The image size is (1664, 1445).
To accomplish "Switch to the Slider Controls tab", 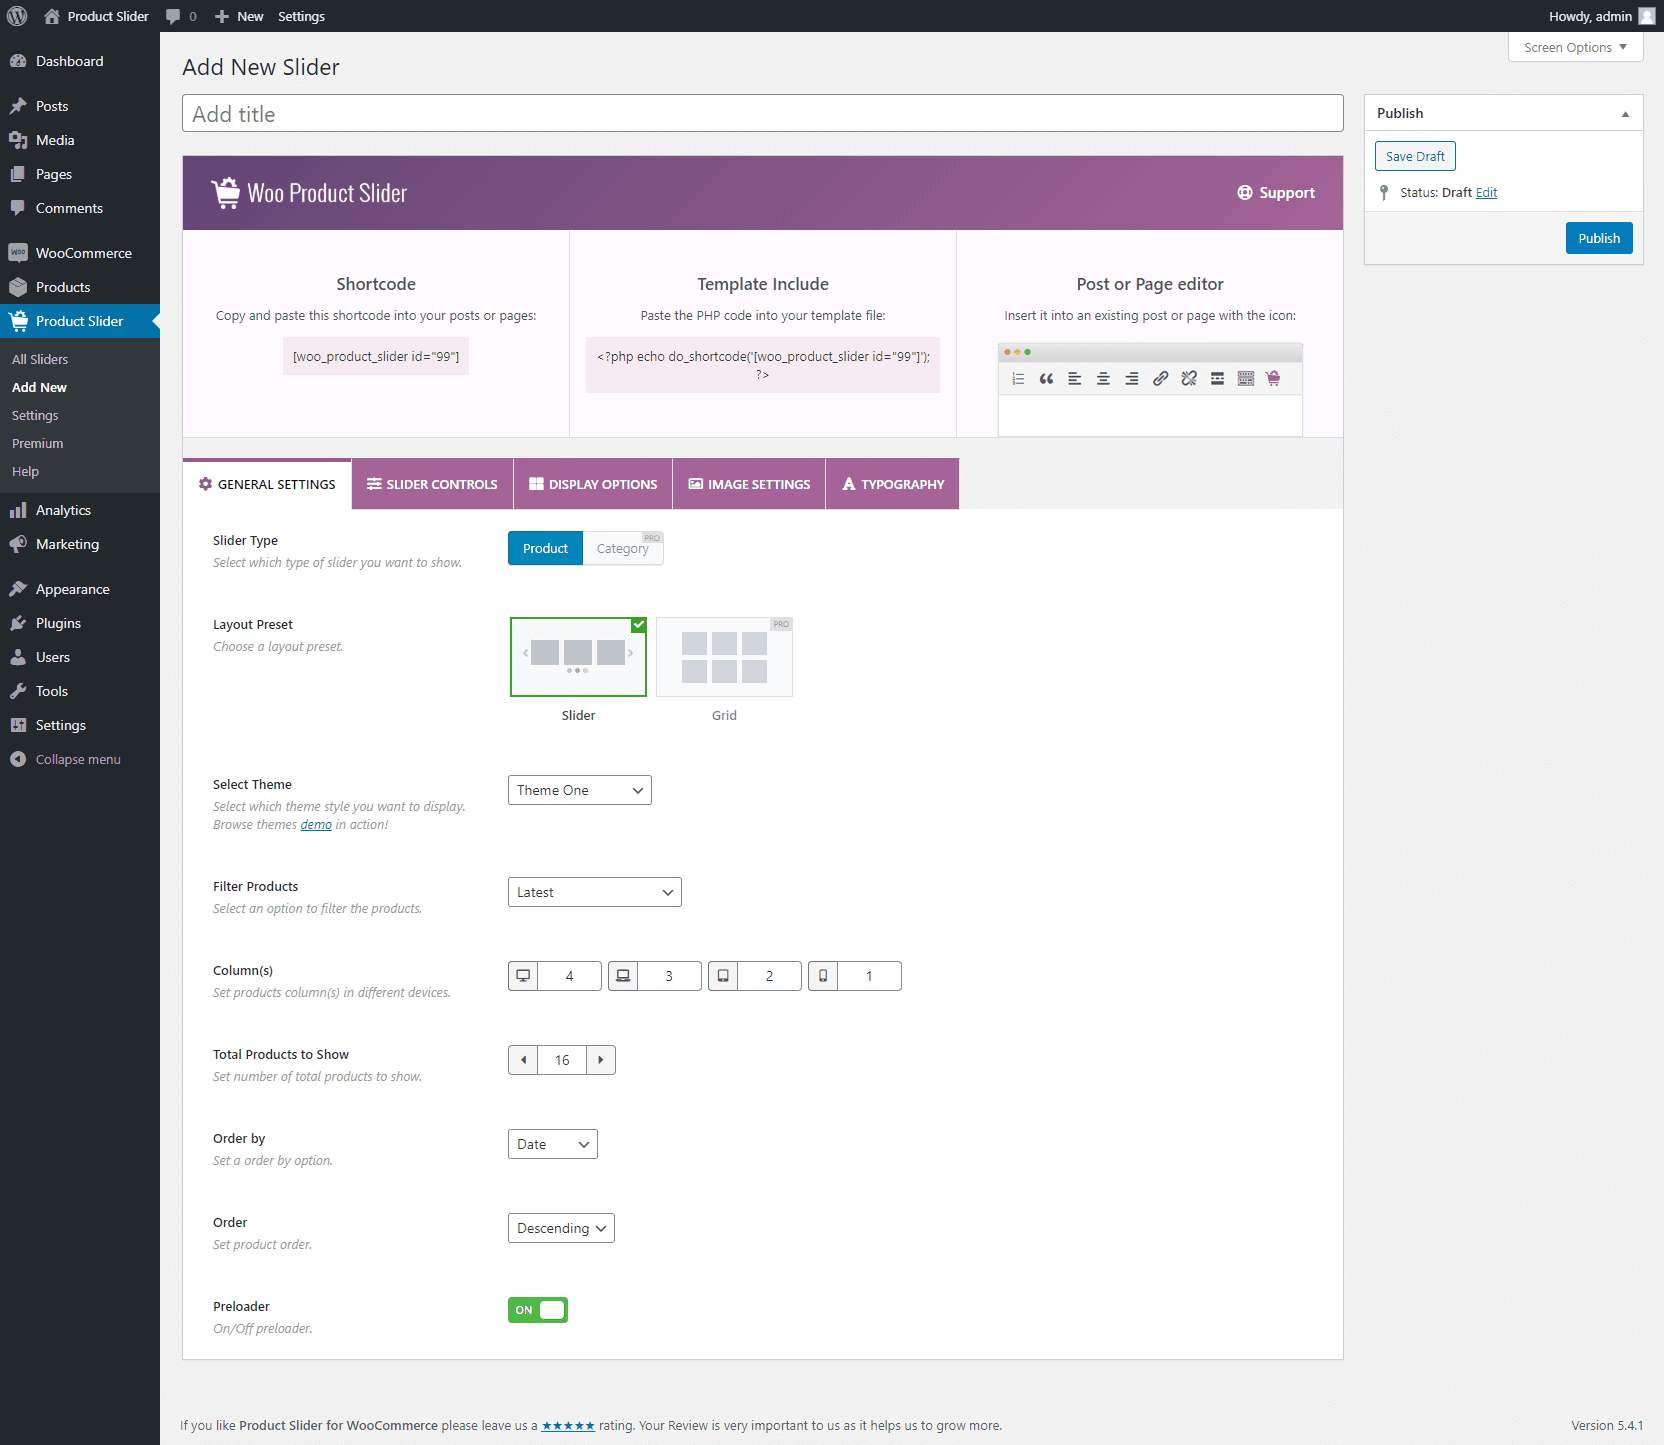I will [x=432, y=484].
